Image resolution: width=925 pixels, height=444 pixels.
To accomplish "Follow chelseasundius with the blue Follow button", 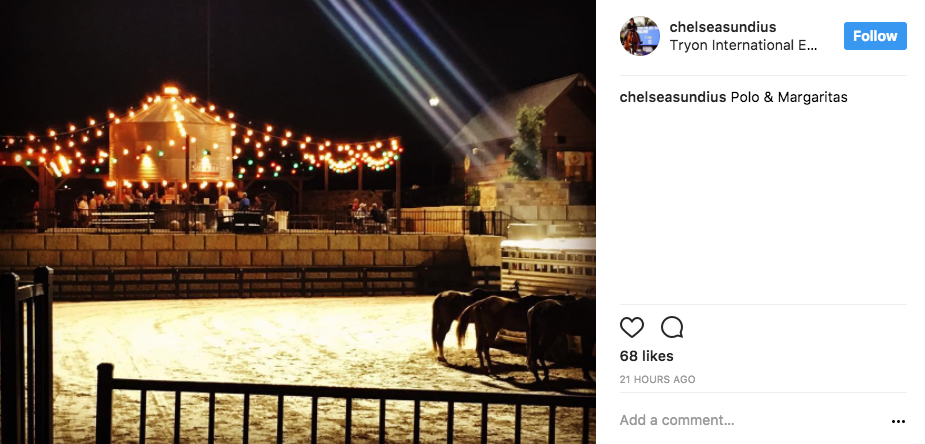I will tap(875, 36).
